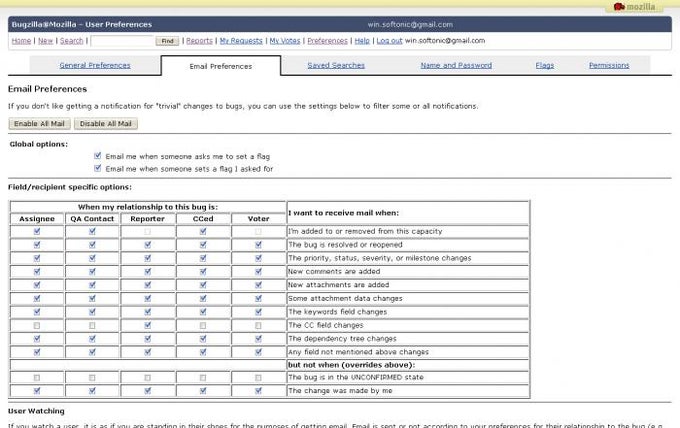Switch to the General Preferences tab
This screenshot has width=680, height=428.
click(x=95, y=65)
